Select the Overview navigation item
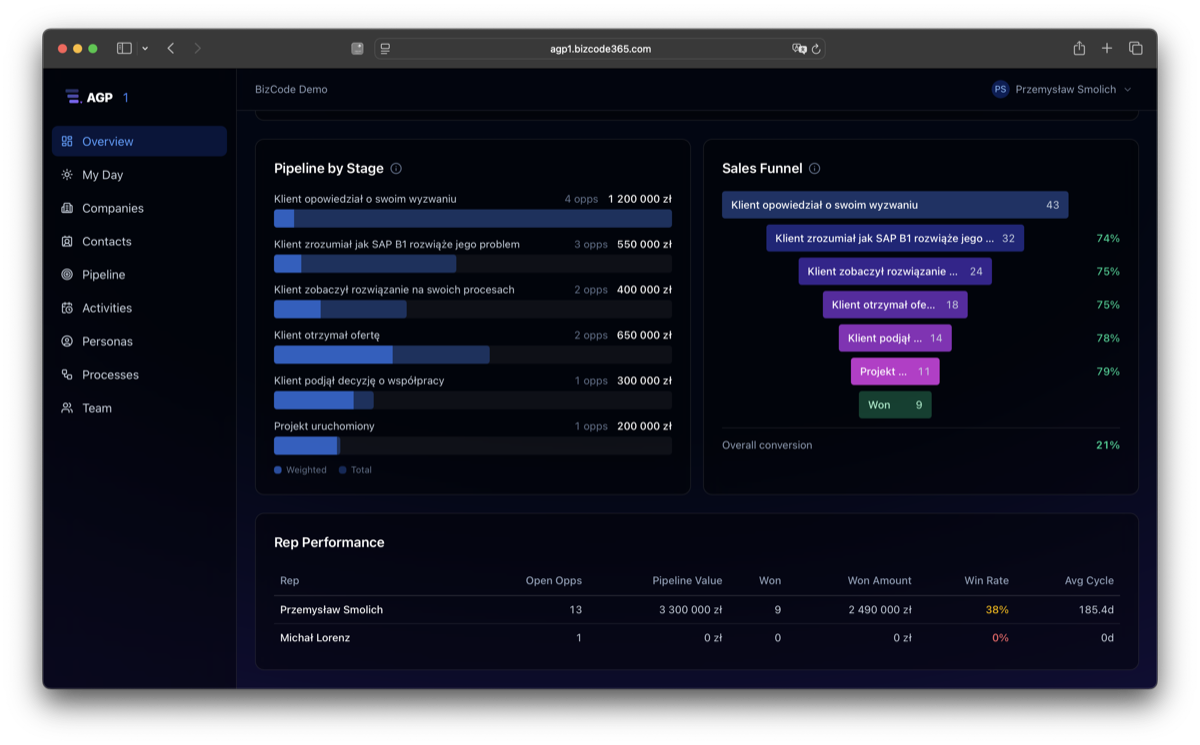The width and height of the screenshot is (1200, 745). coord(106,141)
